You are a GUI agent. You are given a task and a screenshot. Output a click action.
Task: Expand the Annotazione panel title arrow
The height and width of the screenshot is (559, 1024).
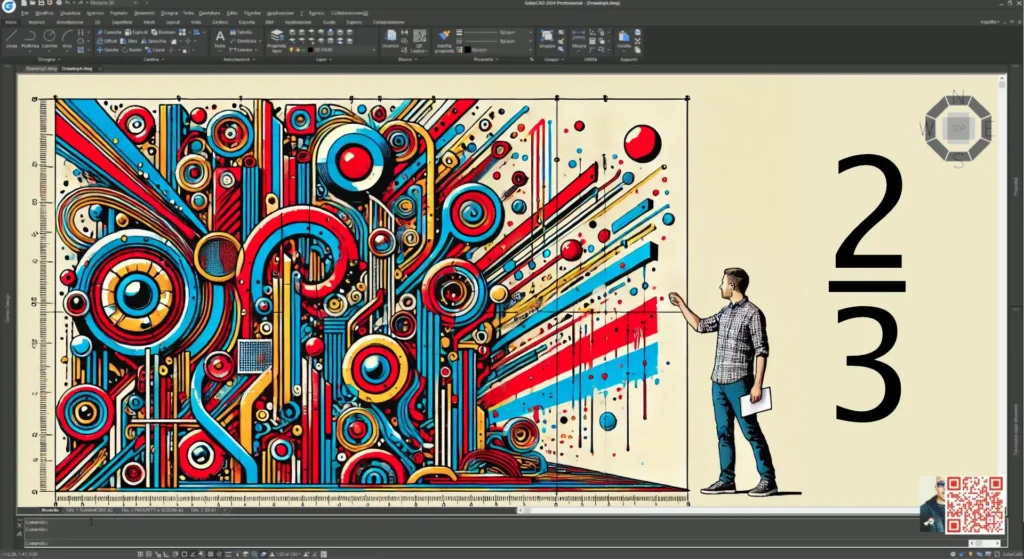click(x=253, y=59)
